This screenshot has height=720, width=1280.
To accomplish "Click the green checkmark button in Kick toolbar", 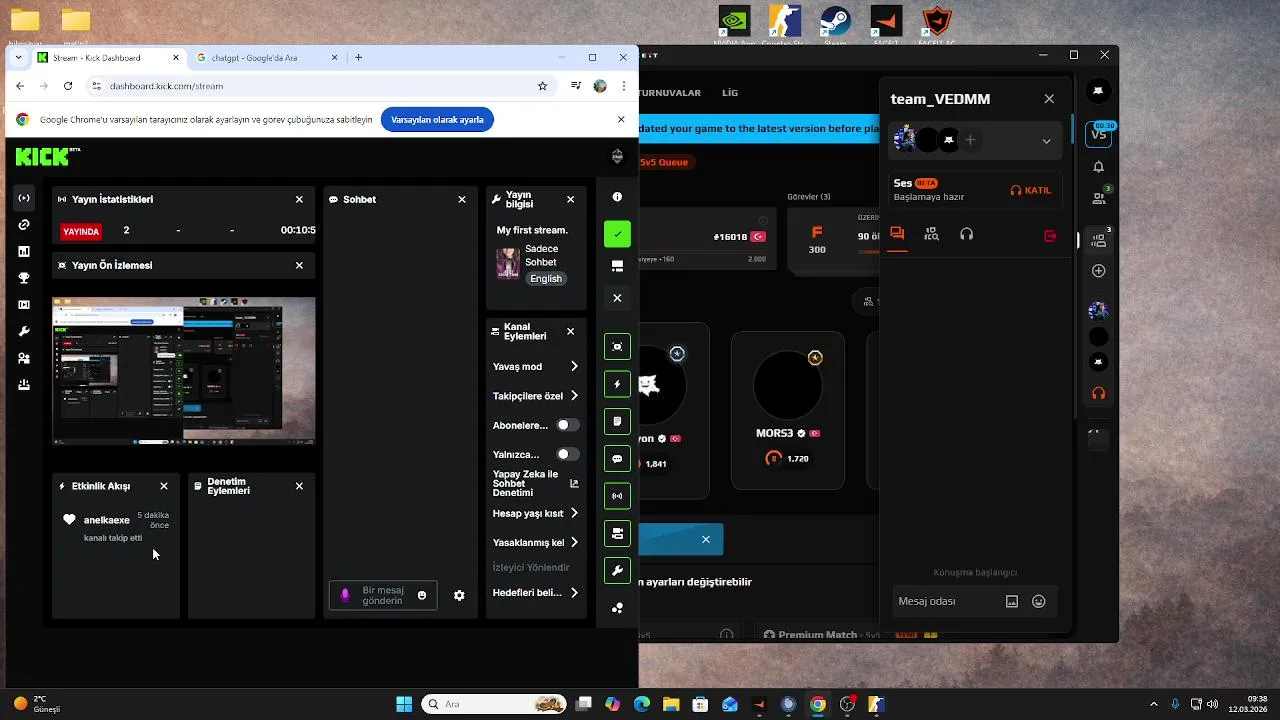I will 617,234.
